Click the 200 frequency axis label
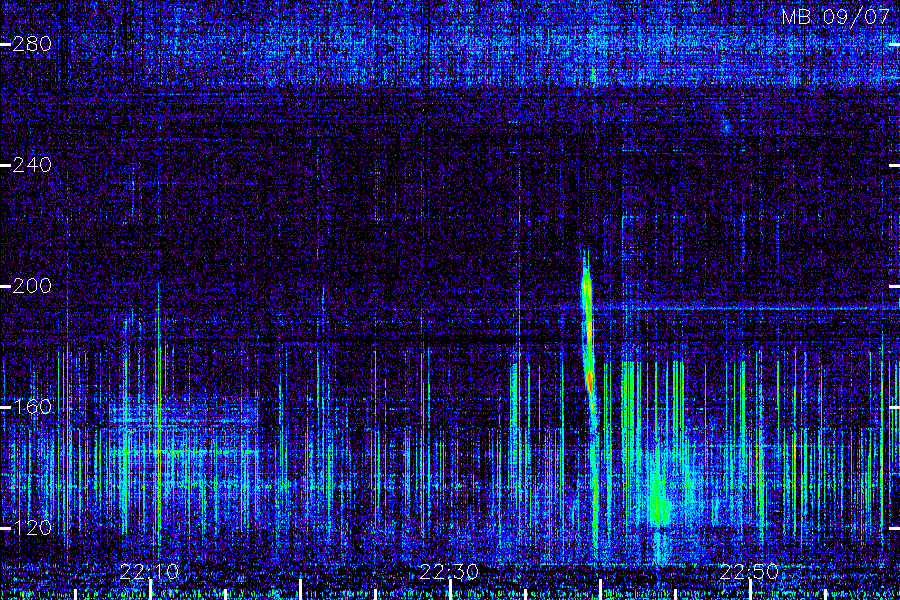This screenshot has width=900, height=600. 32,286
